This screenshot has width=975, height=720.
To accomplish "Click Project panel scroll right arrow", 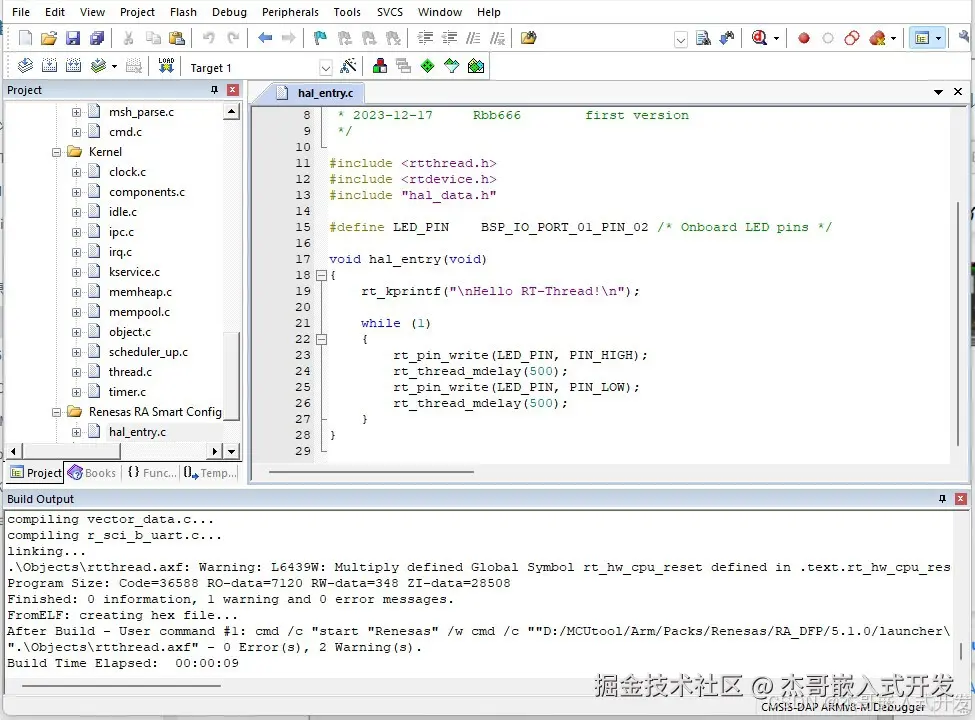I will (x=215, y=451).
